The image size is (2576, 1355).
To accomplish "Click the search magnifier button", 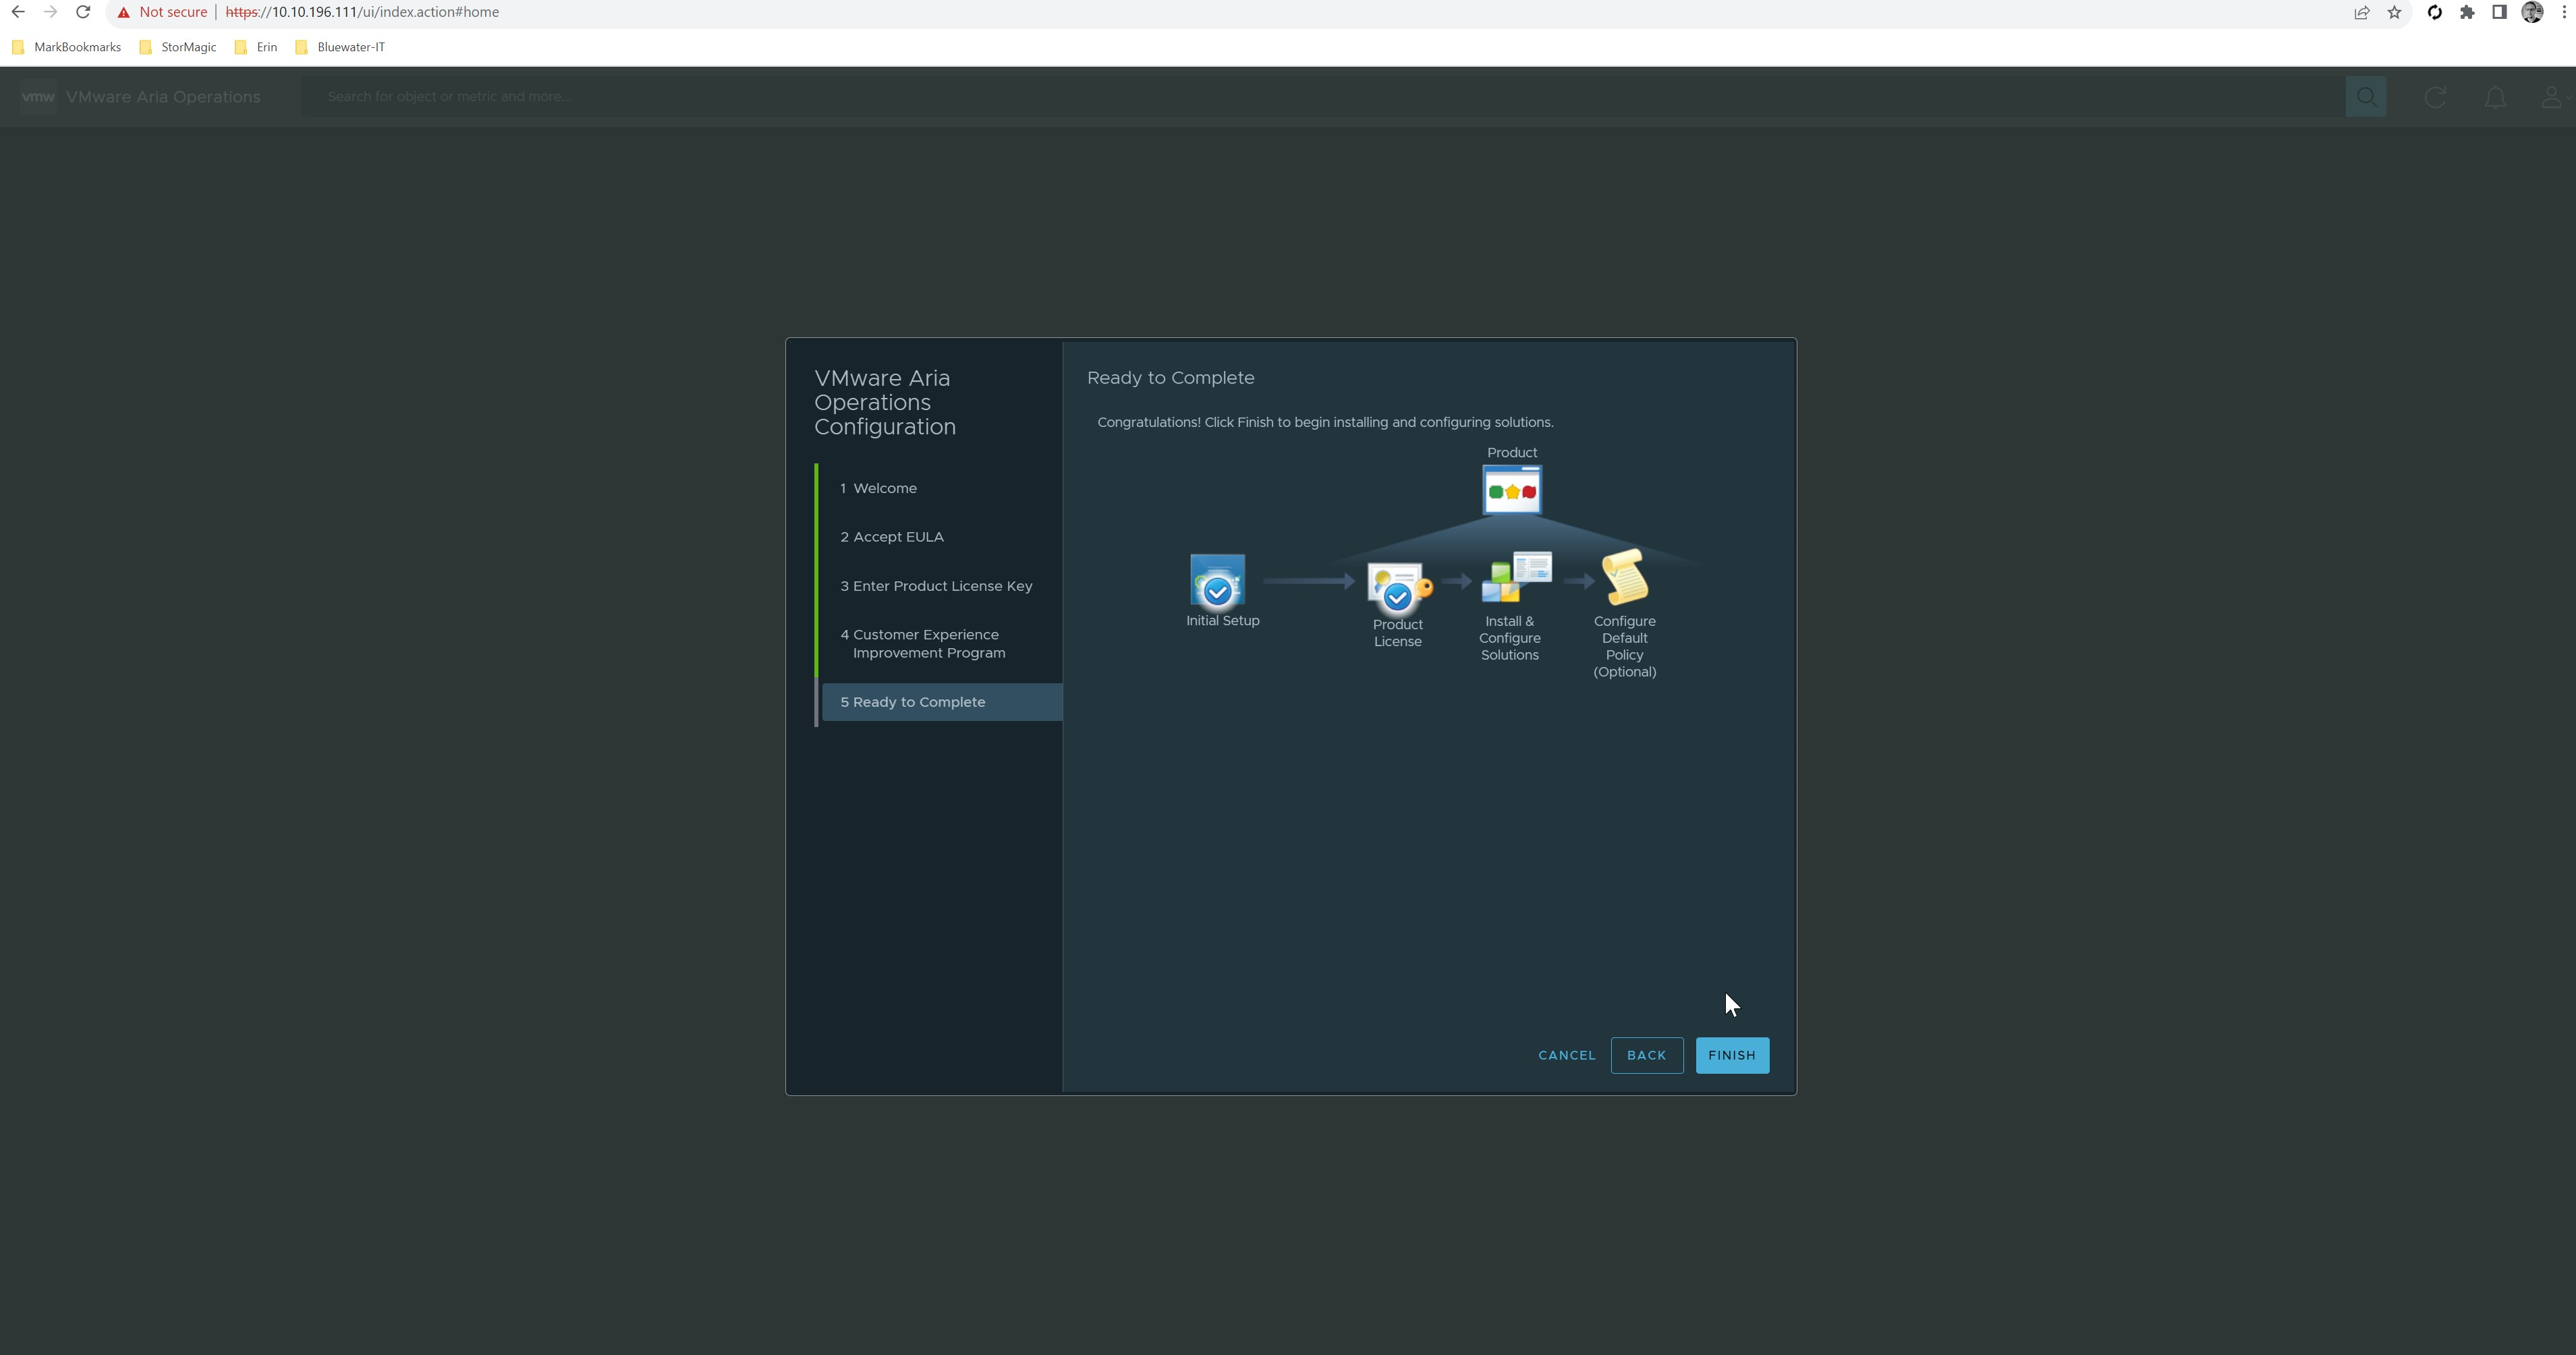I will (2366, 97).
